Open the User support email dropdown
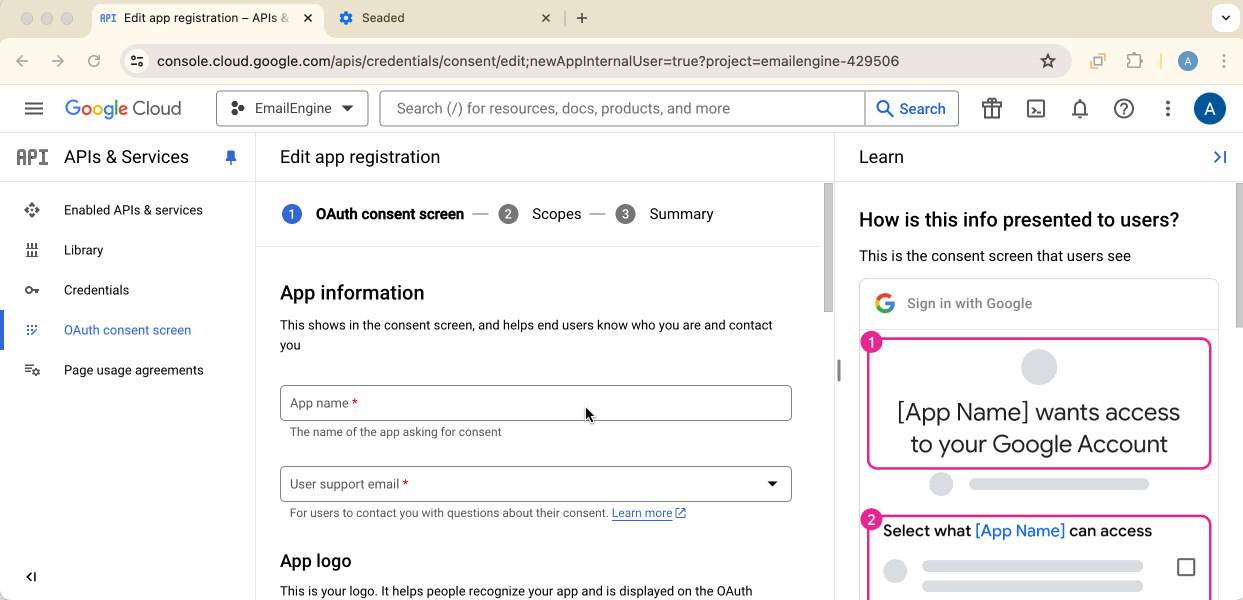 pyautogui.click(x=771, y=483)
